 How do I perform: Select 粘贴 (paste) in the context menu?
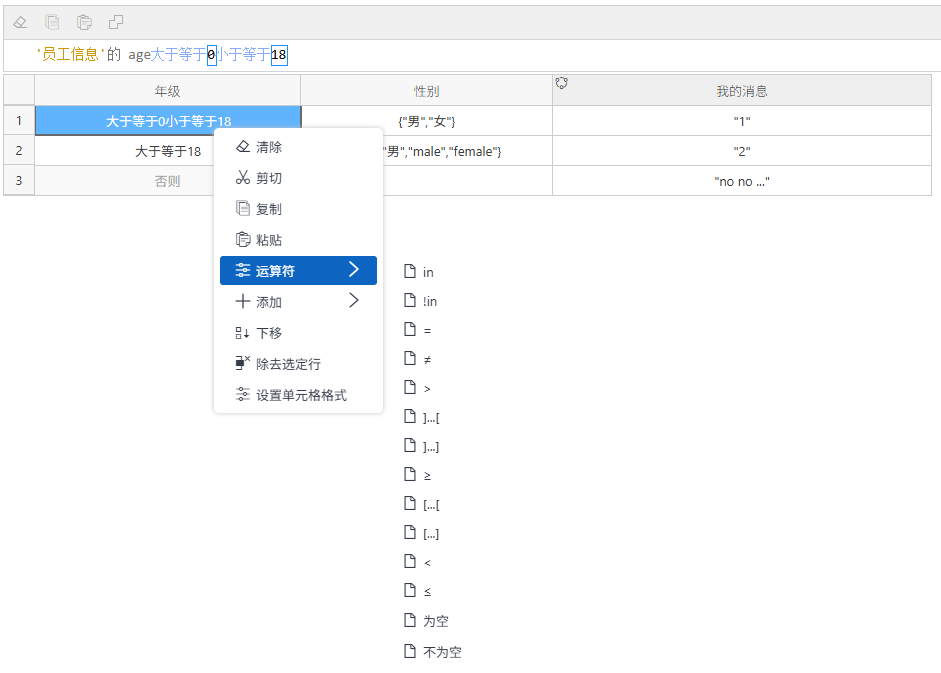click(x=268, y=240)
